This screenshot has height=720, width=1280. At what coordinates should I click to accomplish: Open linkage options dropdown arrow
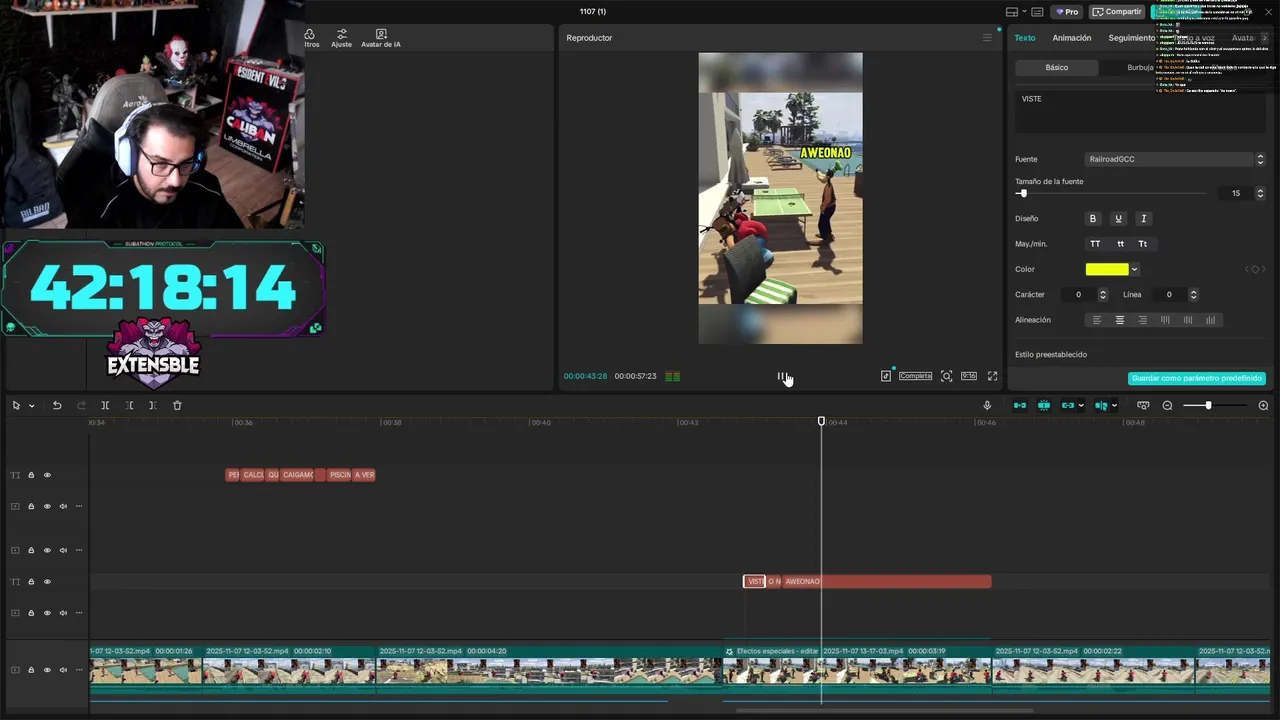click(1082, 405)
